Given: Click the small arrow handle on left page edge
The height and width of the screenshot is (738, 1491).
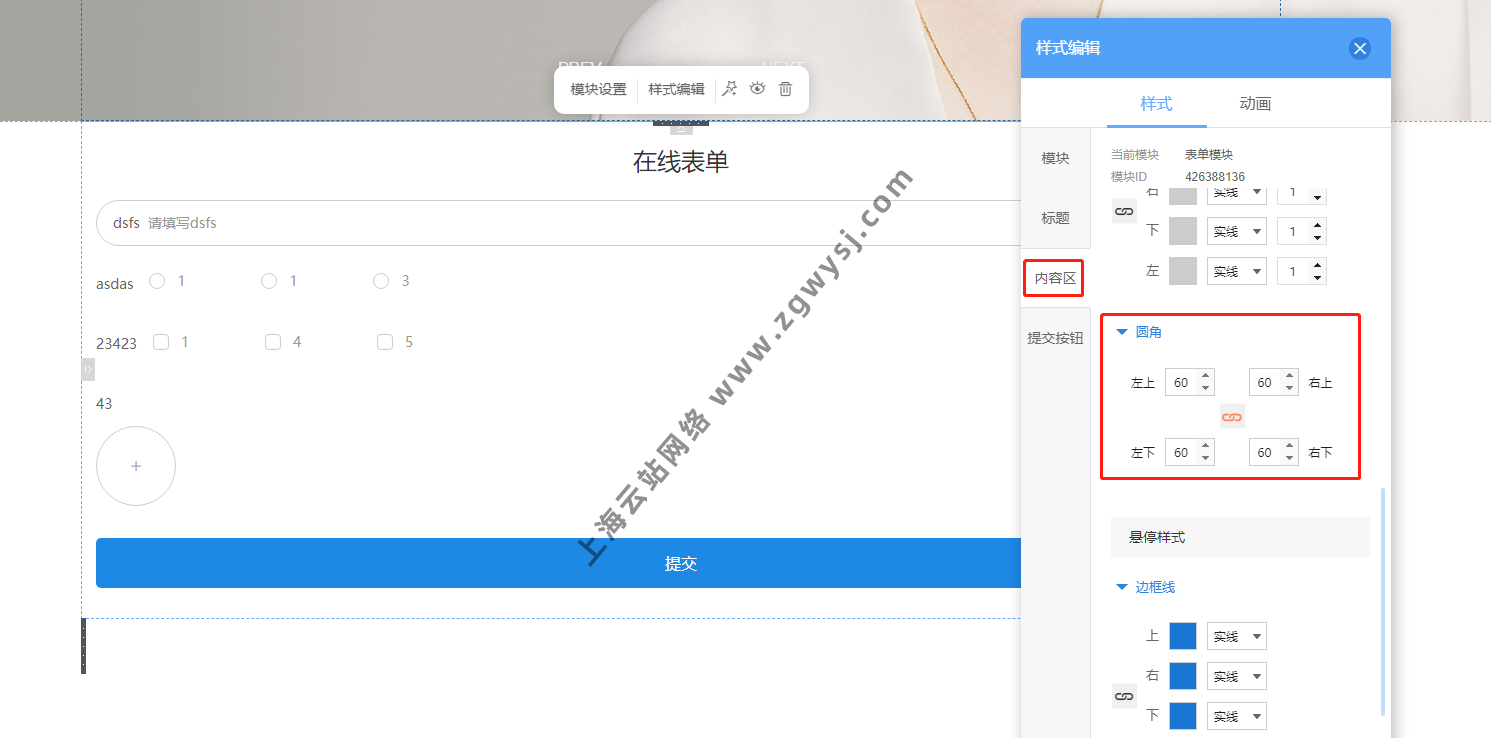Looking at the screenshot, I should pyautogui.click(x=88, y=370).
